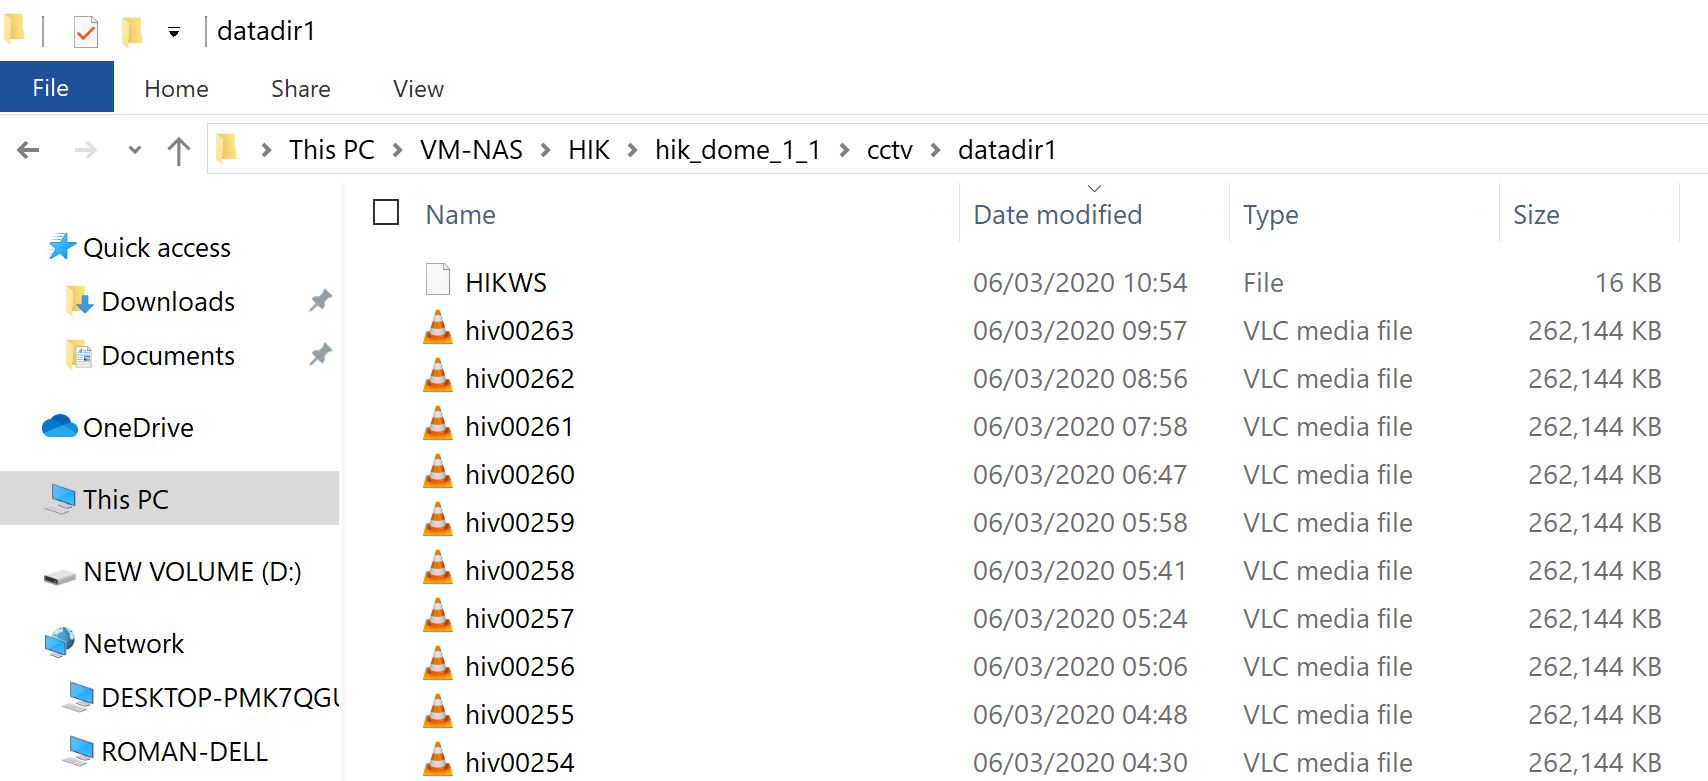Click the VLC cone icon for hiv00258

(x=438, y=570)
